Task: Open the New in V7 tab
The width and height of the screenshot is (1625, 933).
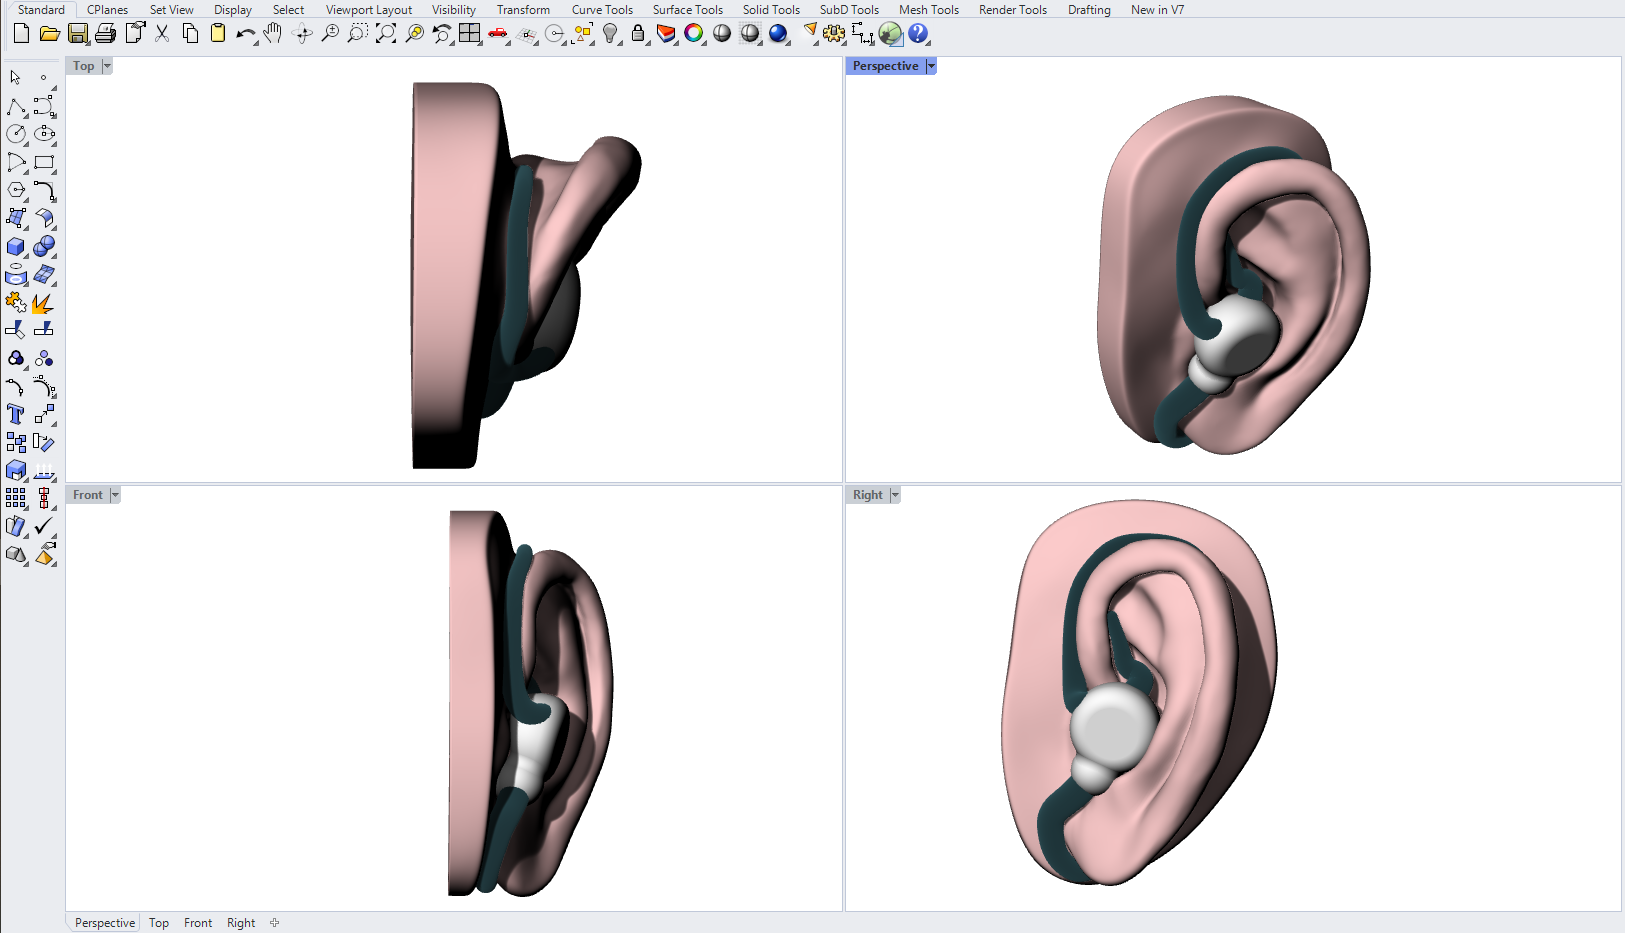Action: pyautogui.click(x=1157, y=10)
